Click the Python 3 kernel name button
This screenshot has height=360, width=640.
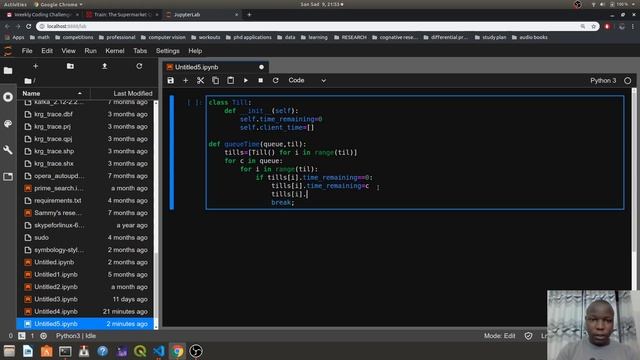tap(603, 80)
